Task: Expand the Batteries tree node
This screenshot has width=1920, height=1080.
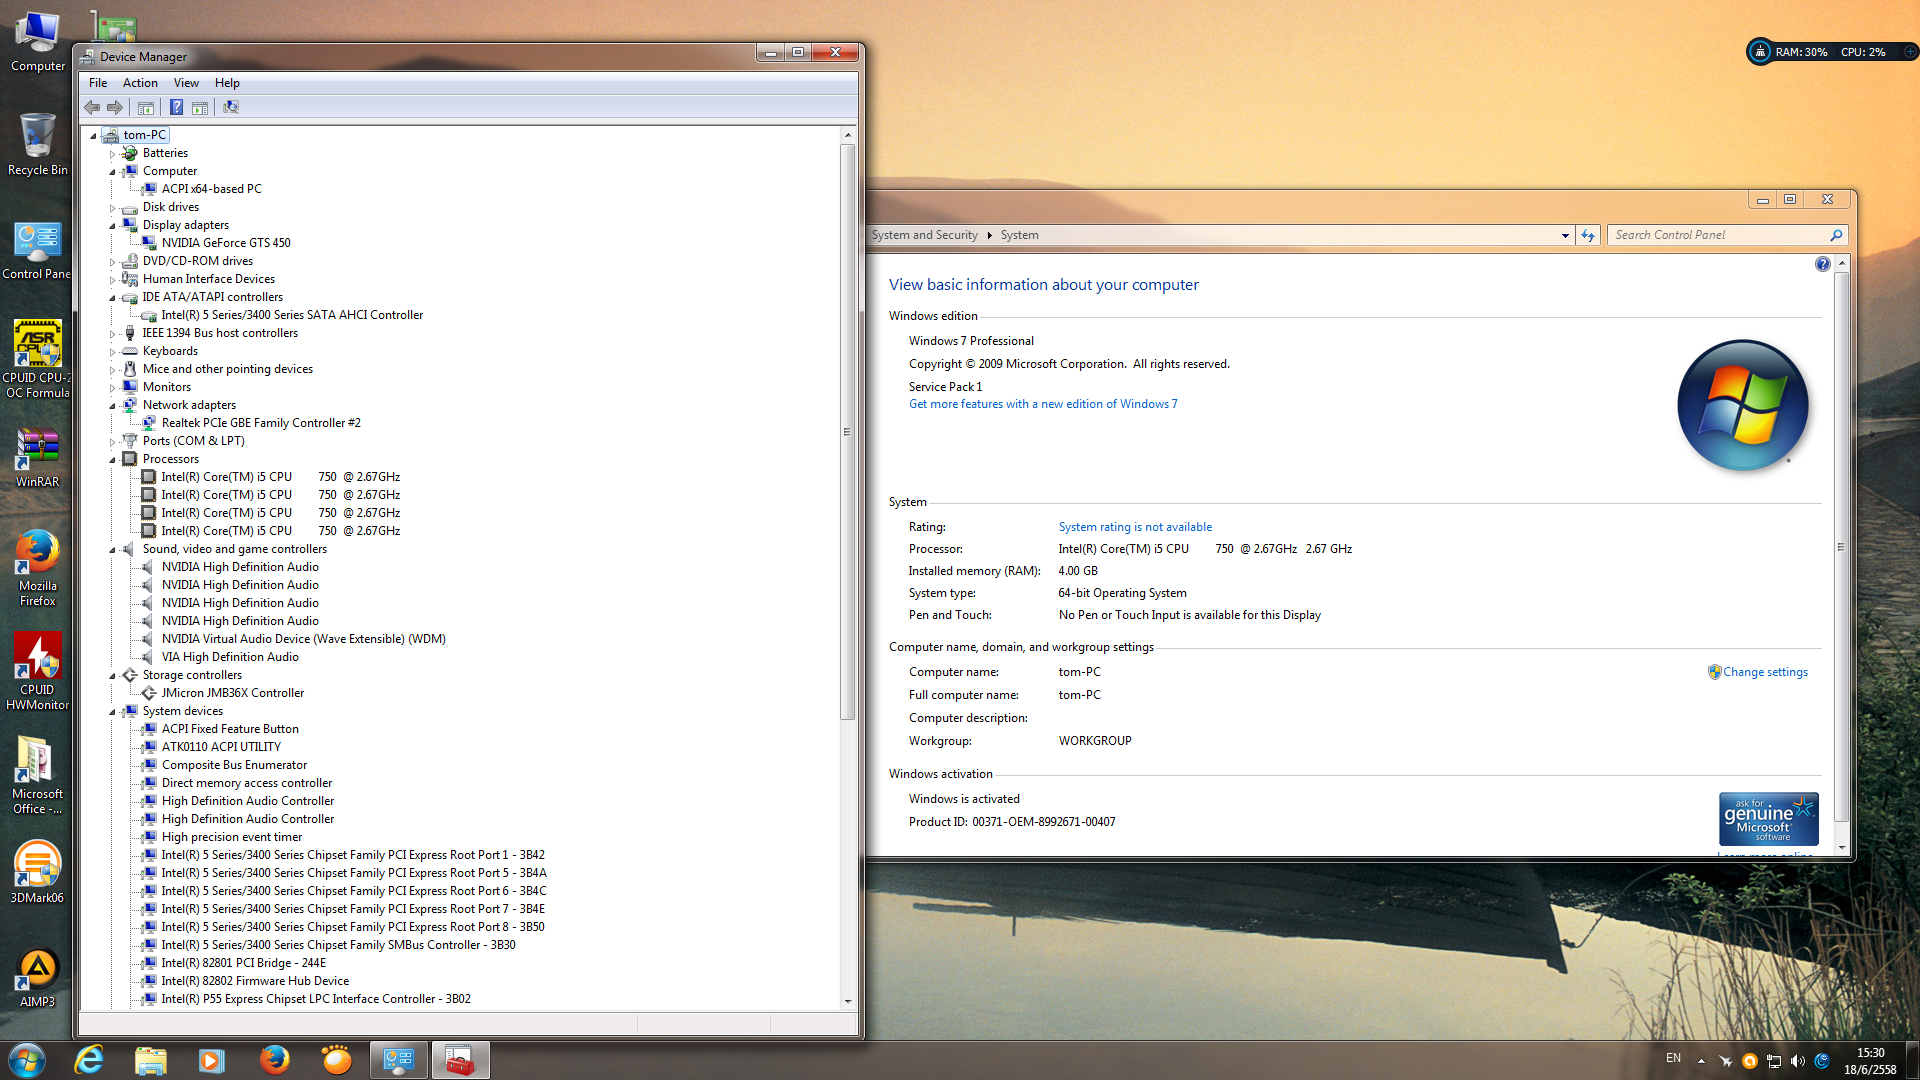Action: [x=113, y=154]
